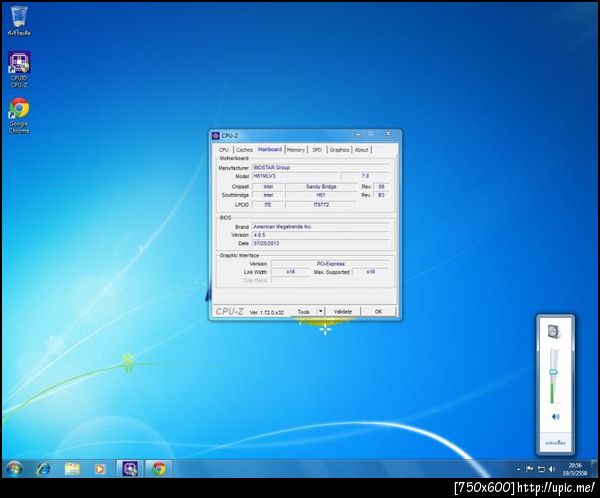
Task: Click the Windows Start button
Action: click(x=14, y=468)
